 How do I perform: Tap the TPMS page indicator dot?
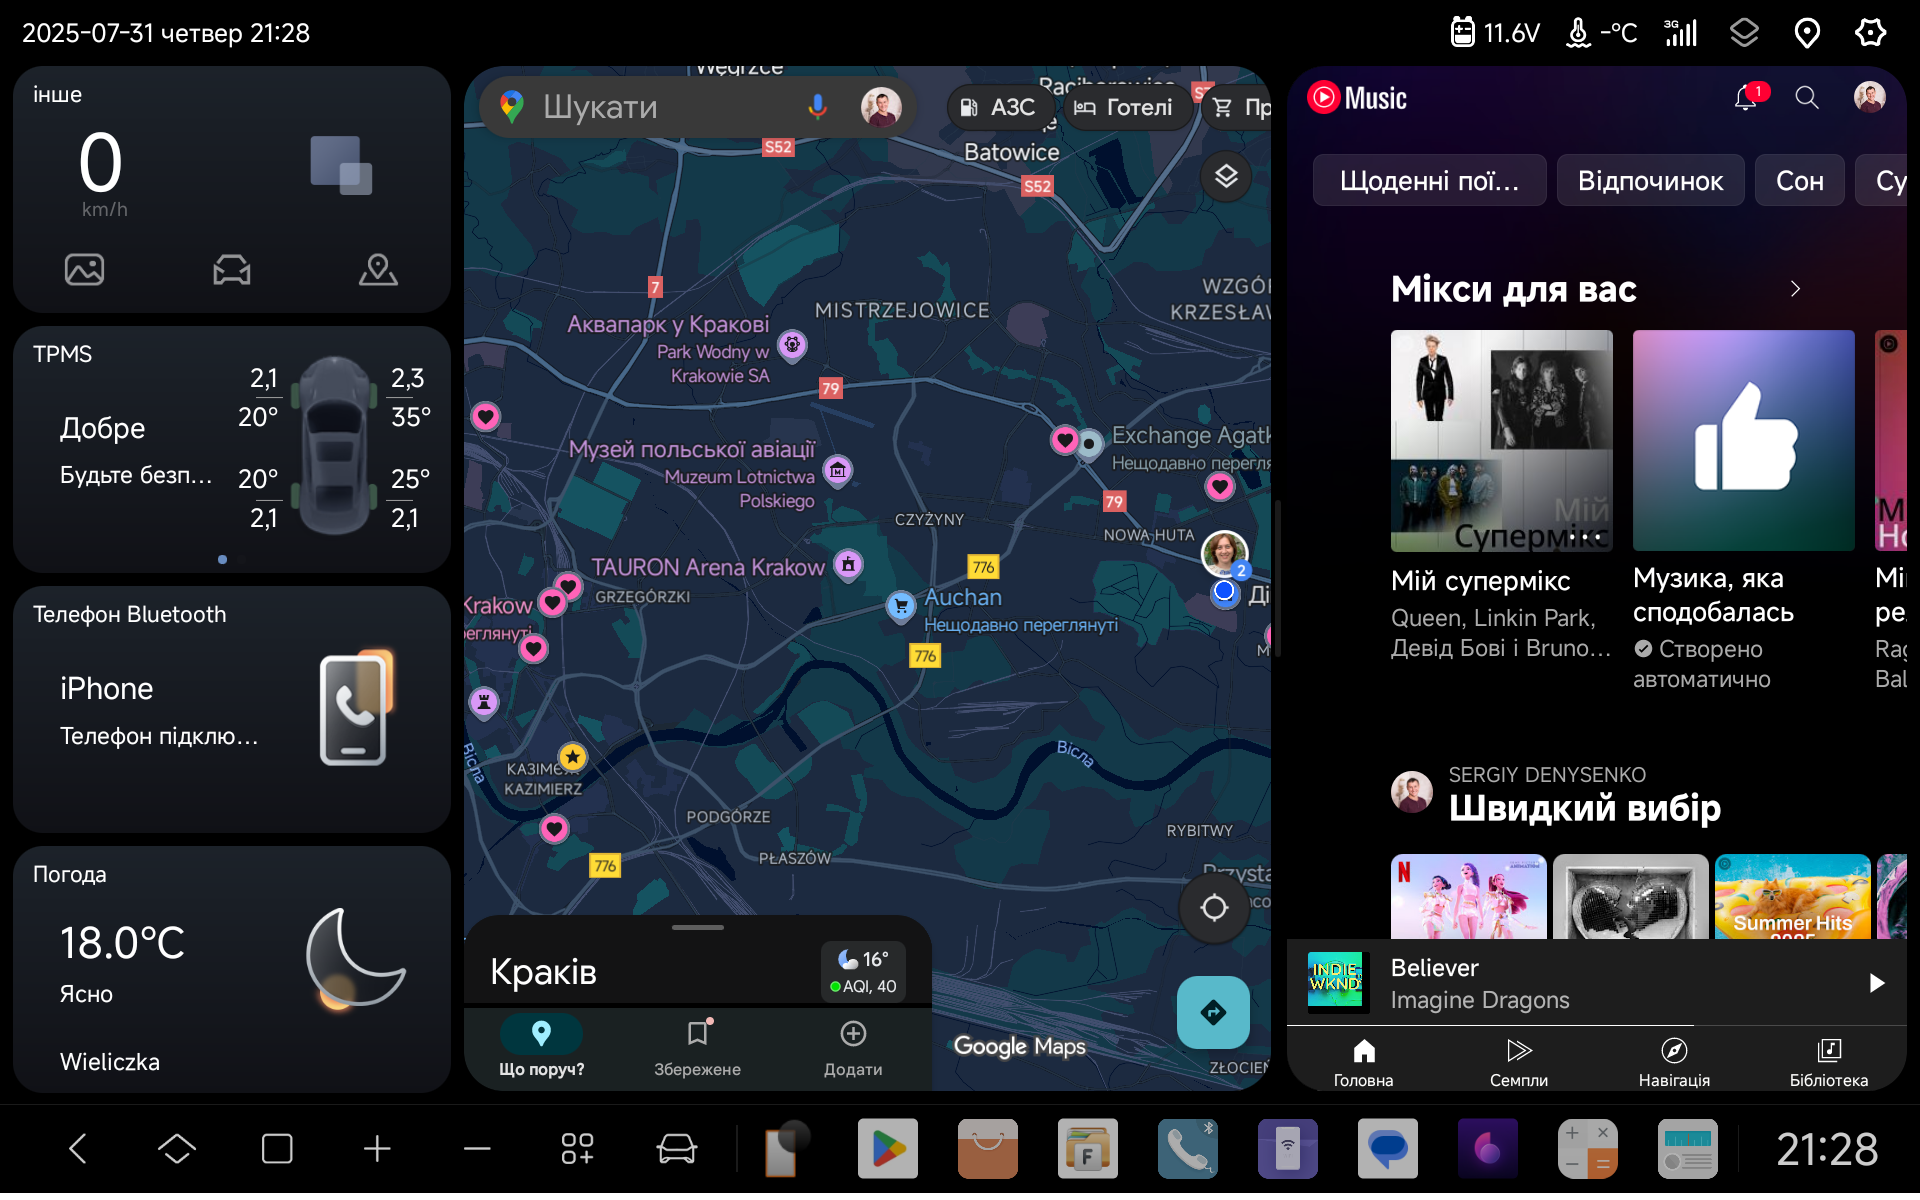[x=222, y=559]
